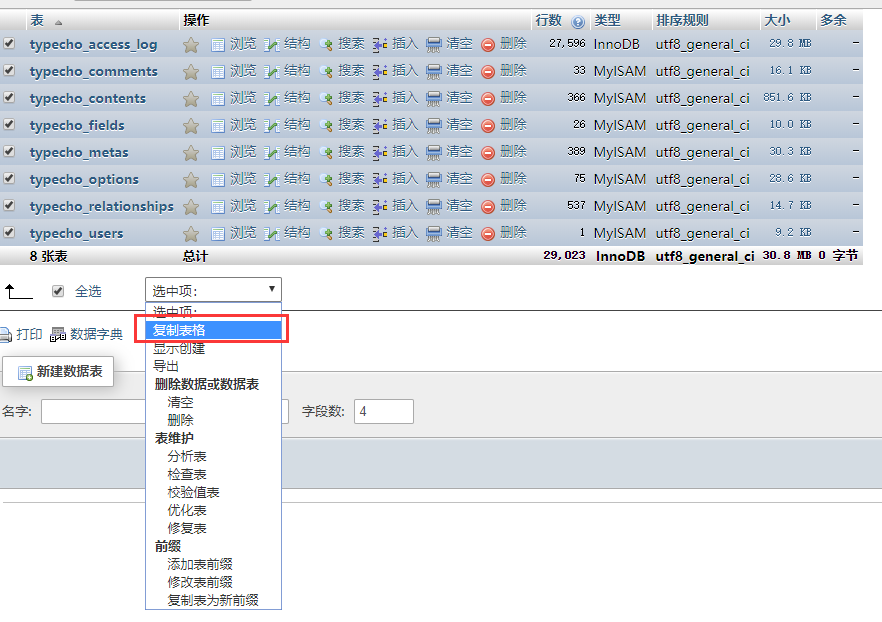Open typecho_access_log table link
This screenshot has height=622, width=882.
tap(93, 44)
